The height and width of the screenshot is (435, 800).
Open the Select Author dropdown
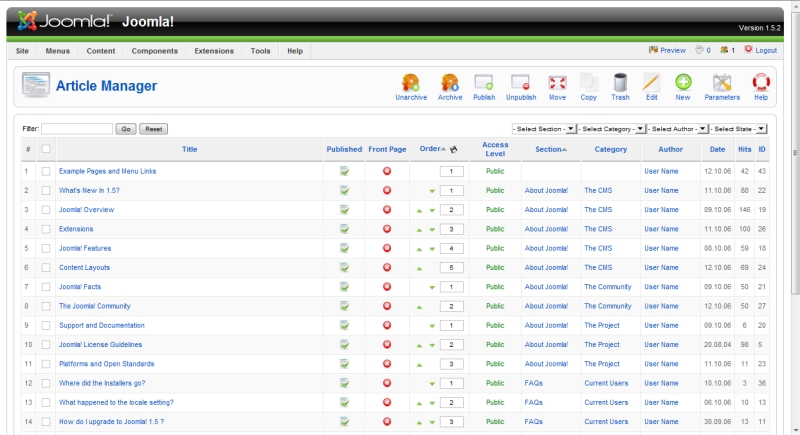click(x=677, y=129)
